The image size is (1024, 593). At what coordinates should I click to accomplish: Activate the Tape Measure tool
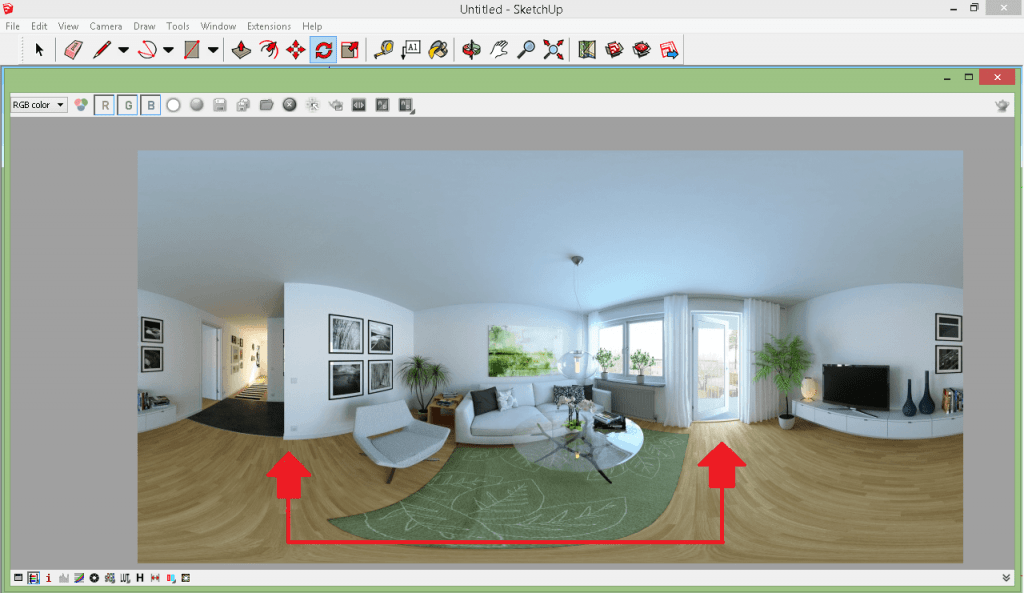pos(381,48)
